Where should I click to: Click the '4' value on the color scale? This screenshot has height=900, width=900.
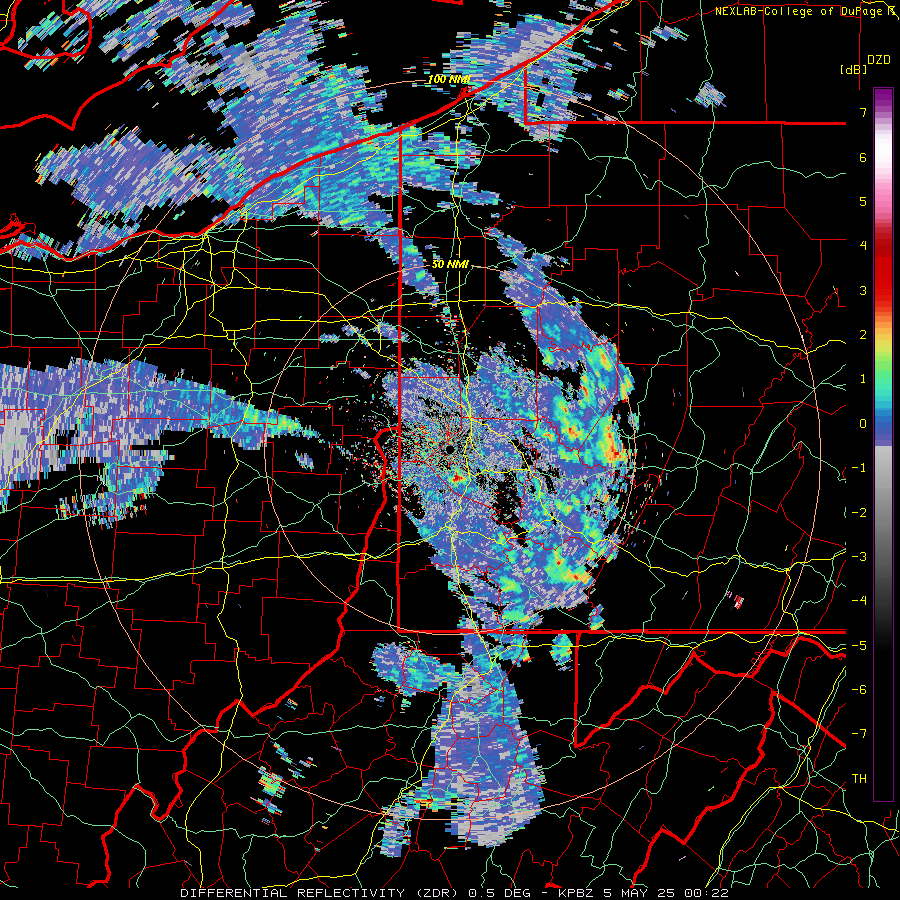tap(863, 246)
